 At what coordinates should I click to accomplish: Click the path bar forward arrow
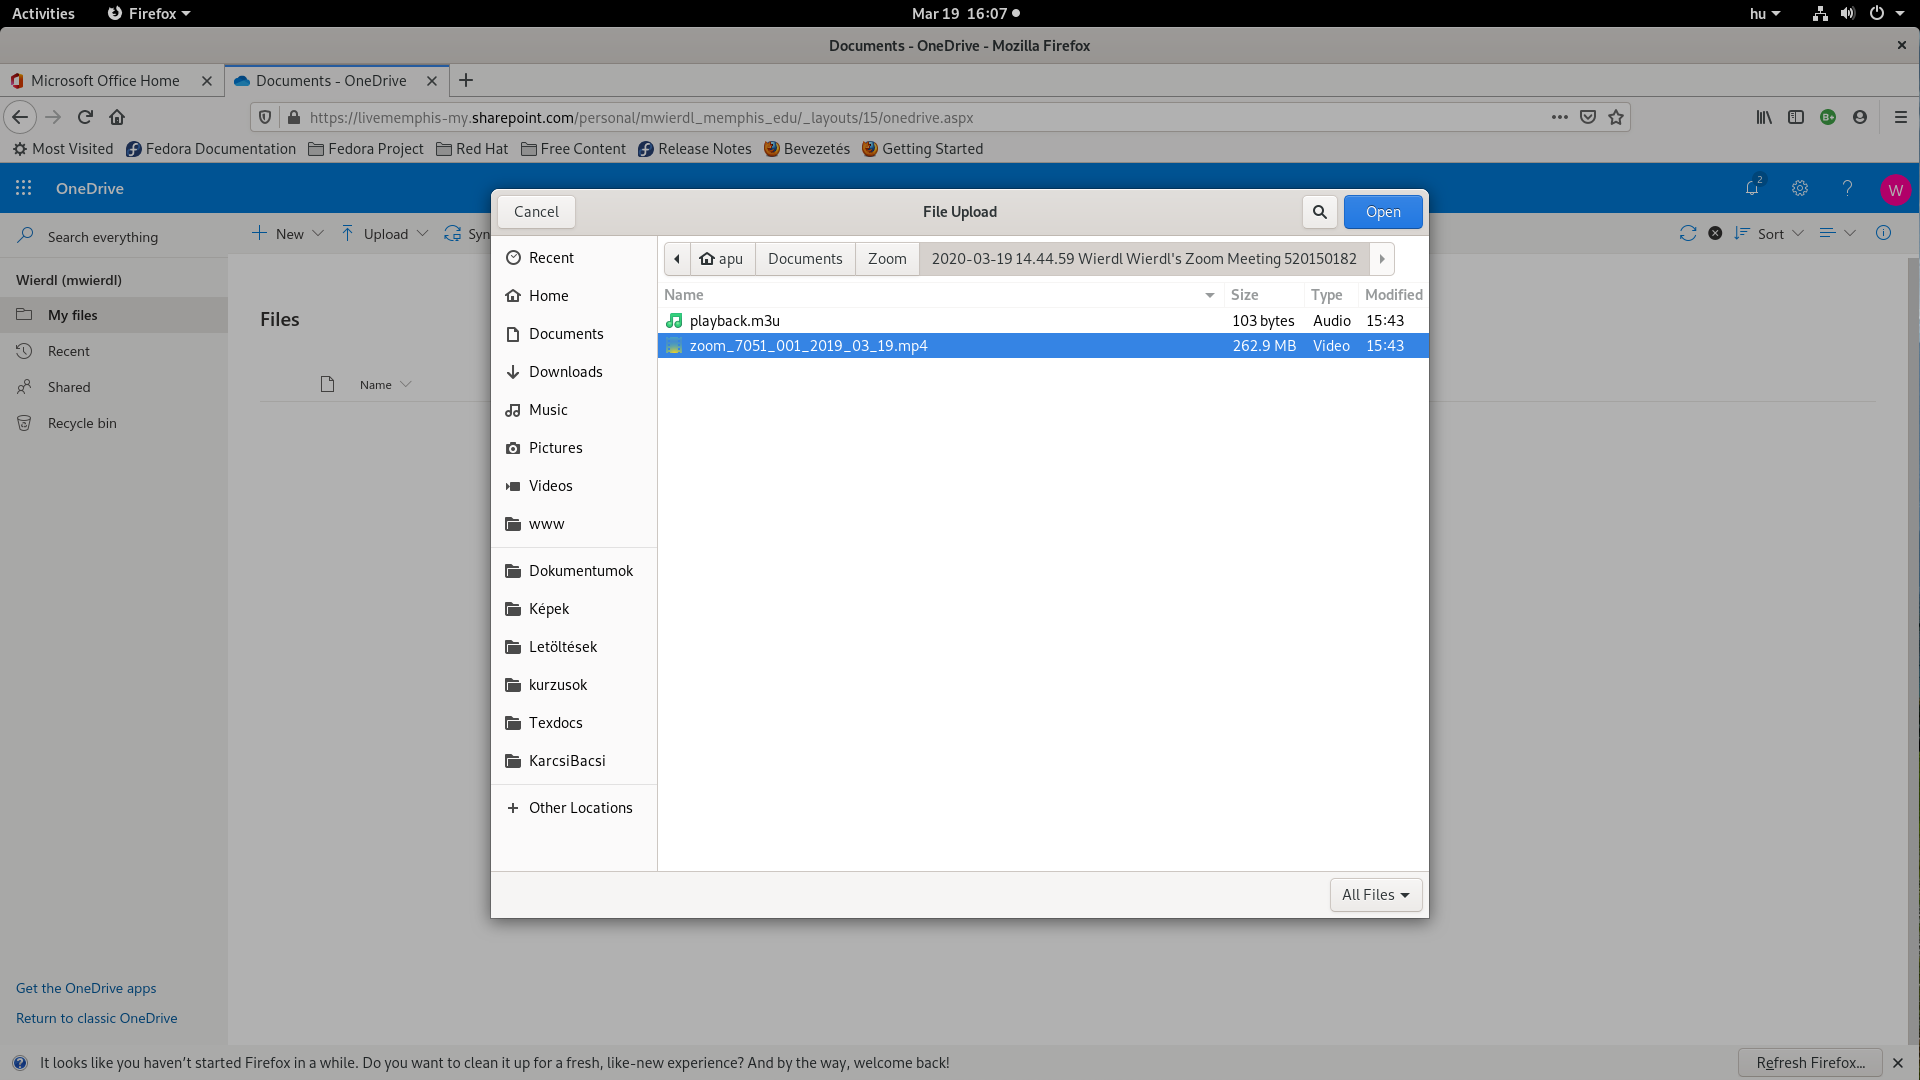1382,259
